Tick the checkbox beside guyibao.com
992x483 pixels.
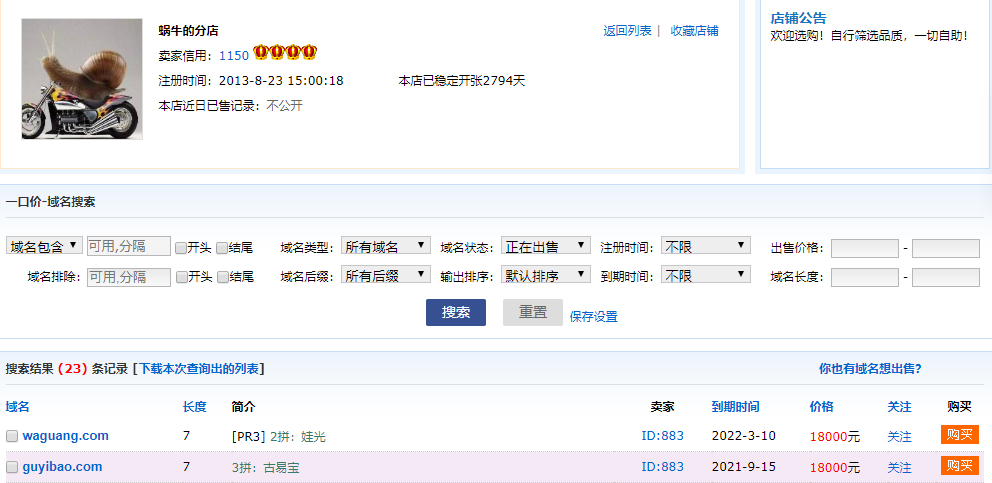pos(12,467)
